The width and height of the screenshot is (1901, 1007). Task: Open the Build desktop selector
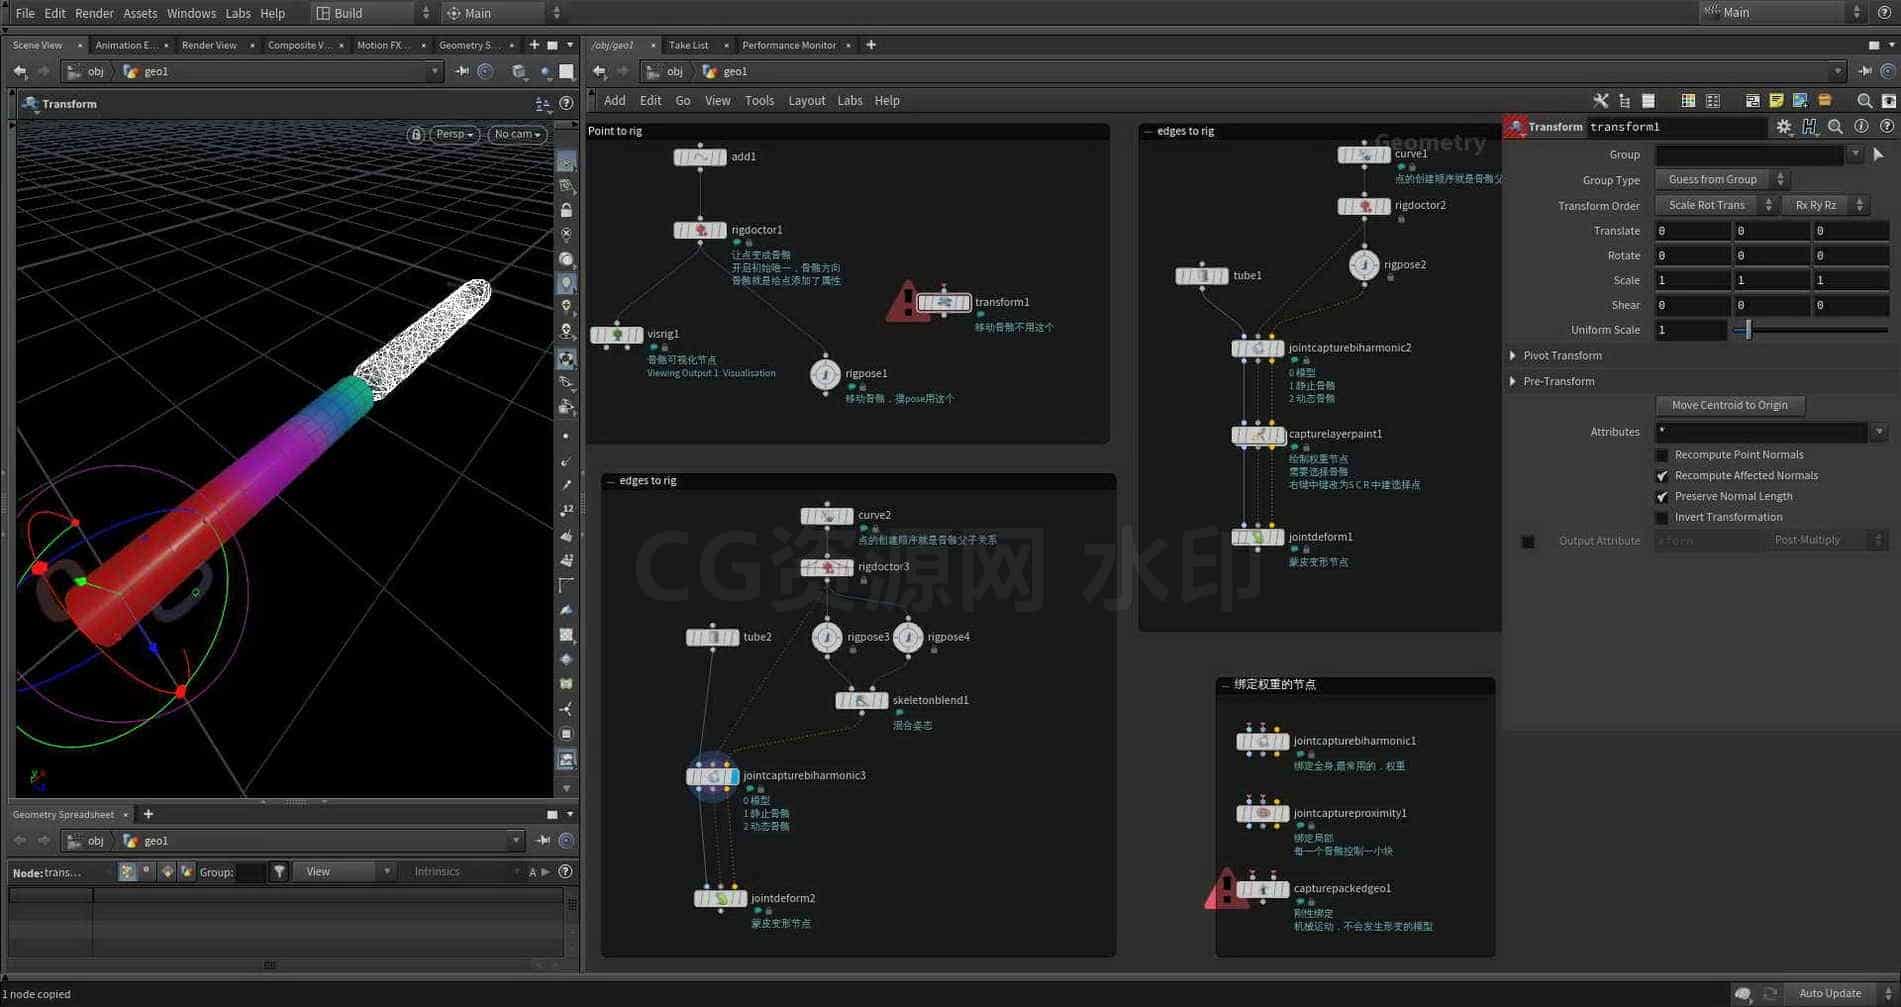coord(371,13)
